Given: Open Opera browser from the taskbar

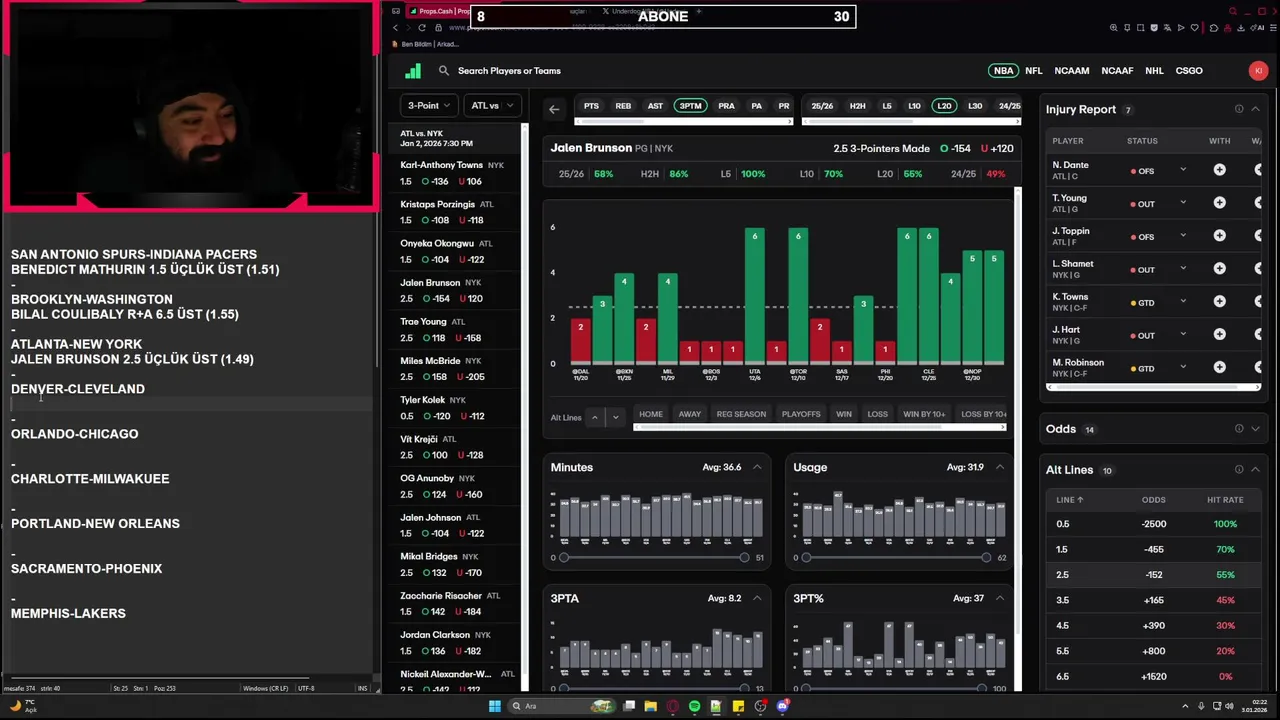Looking at the screenshot, I should [672, 706].
